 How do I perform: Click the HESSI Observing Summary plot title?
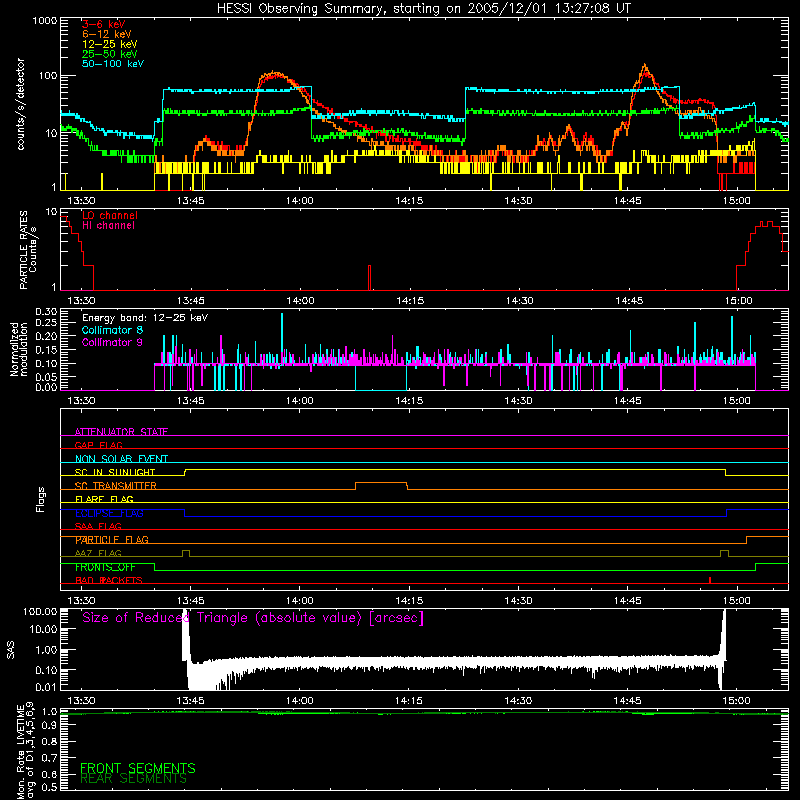pyautogui.click(x=424, y=9)
